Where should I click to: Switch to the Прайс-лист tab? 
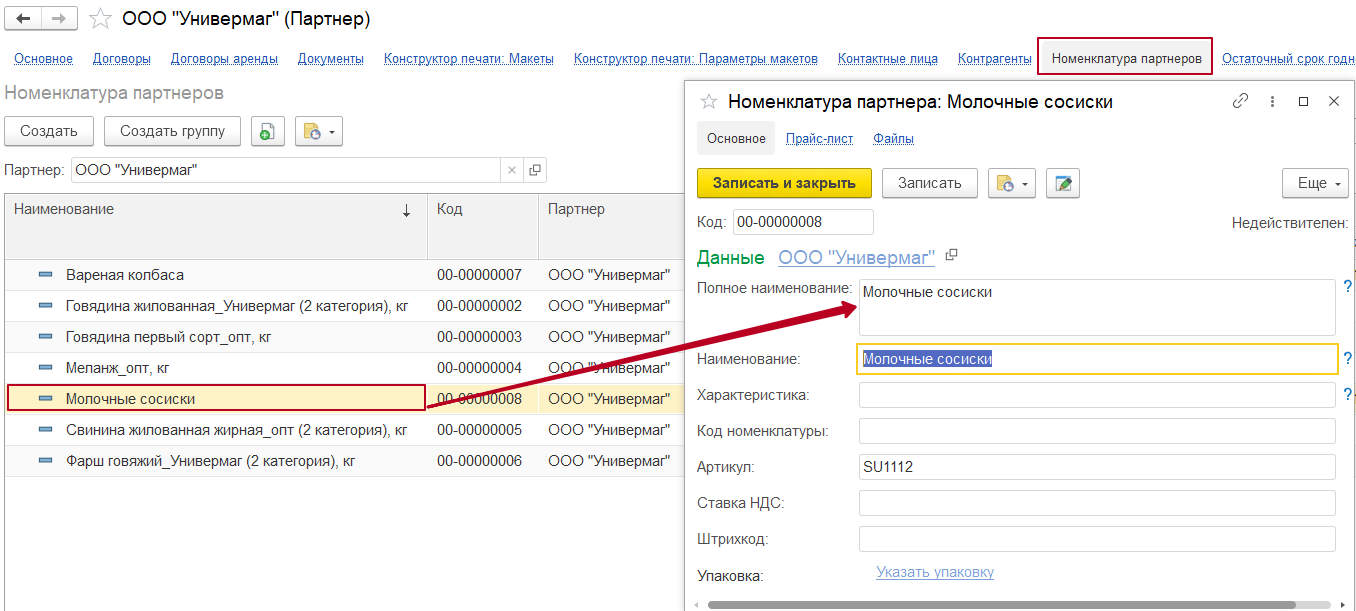(x=819, y=139)
